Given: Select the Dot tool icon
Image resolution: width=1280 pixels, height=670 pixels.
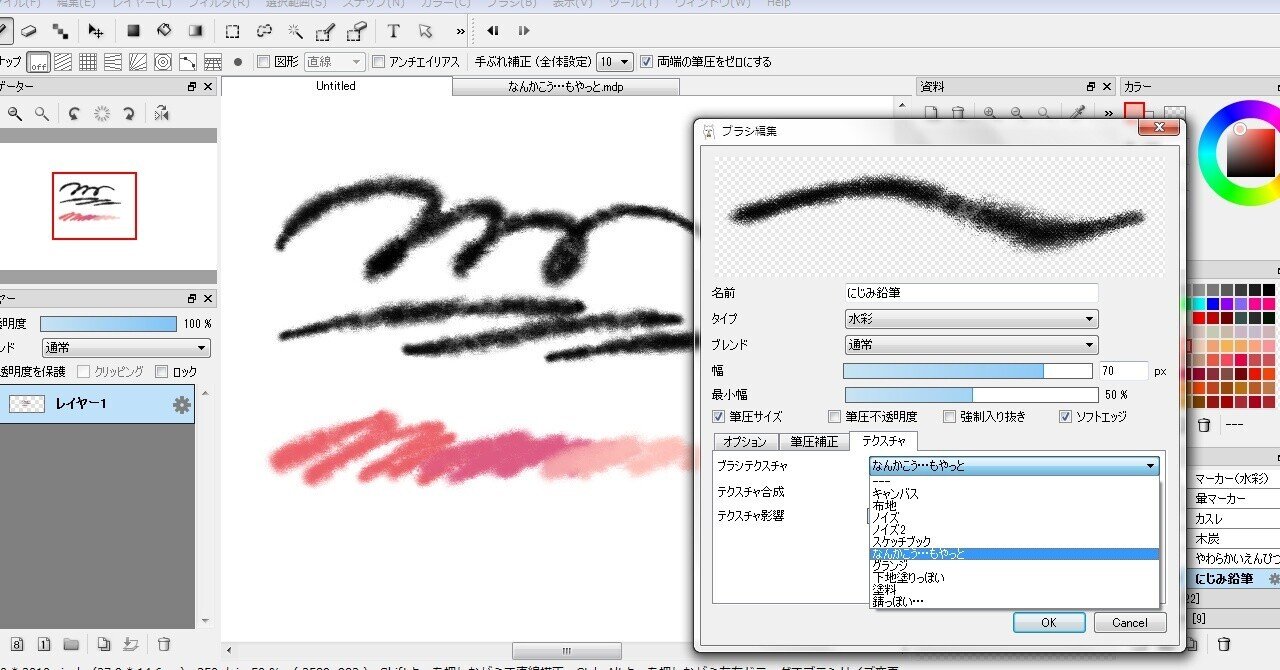Looking at the screenshot, I should (60, 31).
